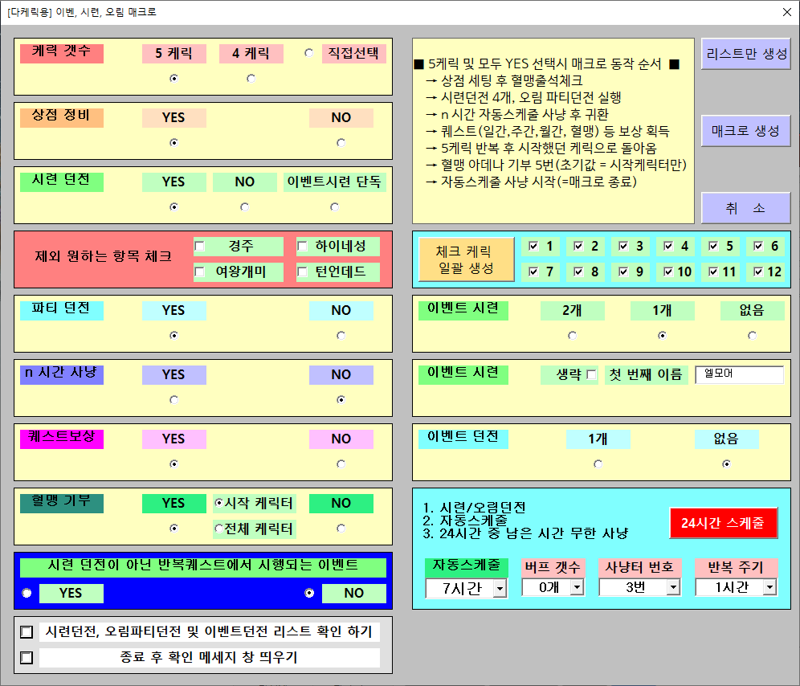Check the 경주 exclusion box
Viewport: 800px width, 686px height.
[199, 247]
